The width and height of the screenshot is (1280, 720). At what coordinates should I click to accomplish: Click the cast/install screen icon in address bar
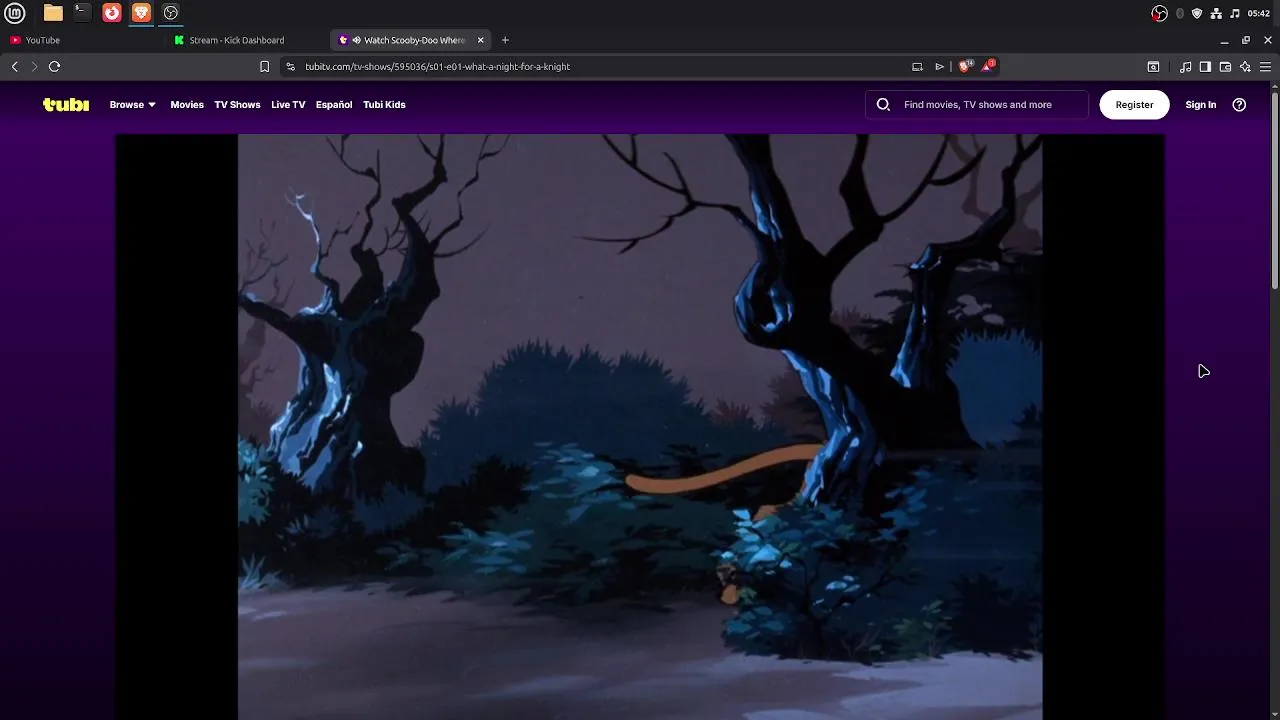917,67
